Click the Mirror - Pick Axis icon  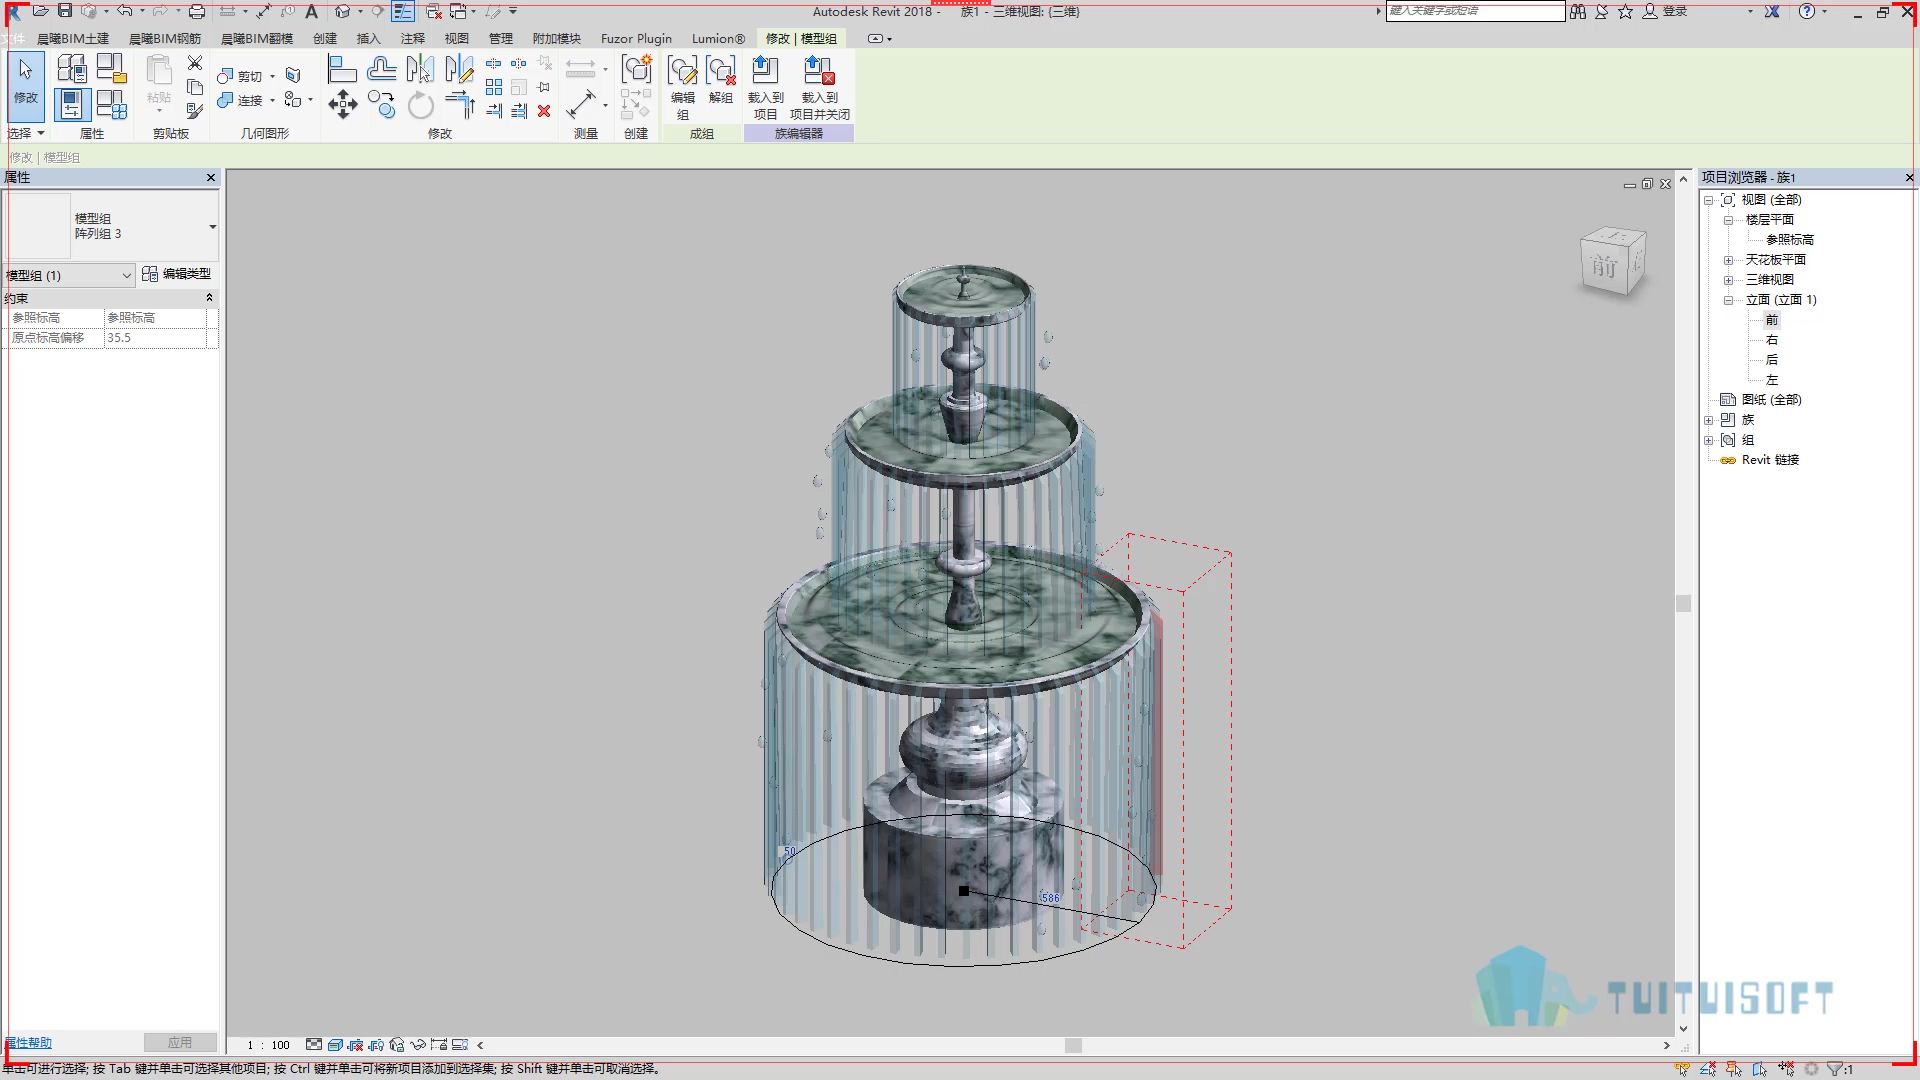click(420, 69)
